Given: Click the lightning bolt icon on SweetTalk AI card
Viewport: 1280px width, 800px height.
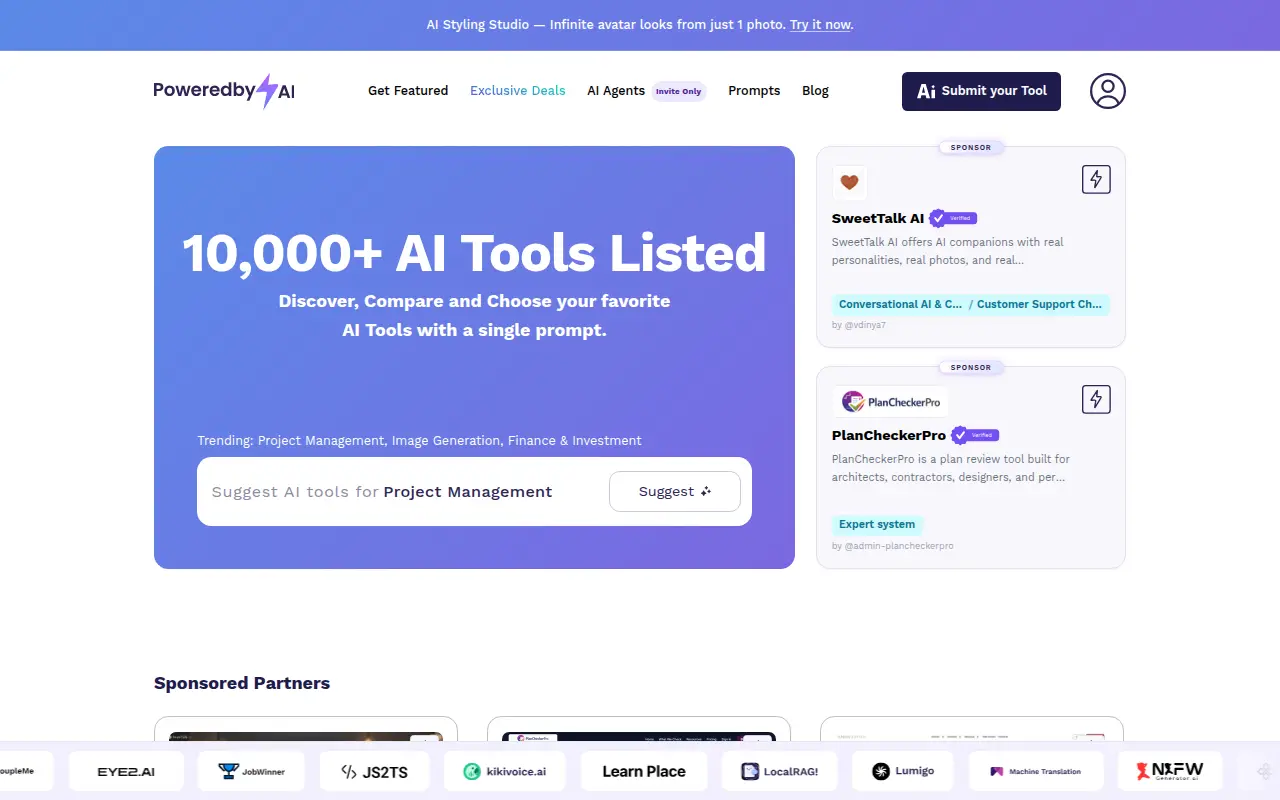Looking at the screenshot, I should [1096, 180].
